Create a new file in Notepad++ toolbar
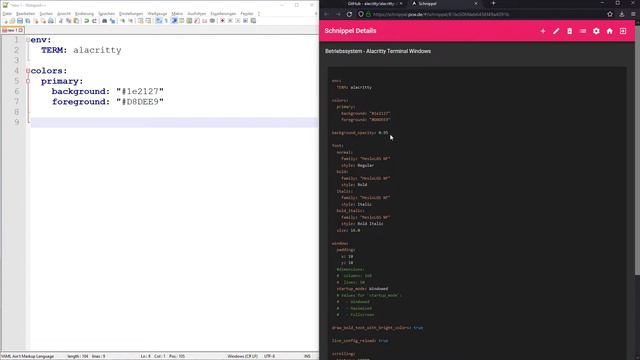This screenshot has width=640, height=360. click(x=5, y=20)
